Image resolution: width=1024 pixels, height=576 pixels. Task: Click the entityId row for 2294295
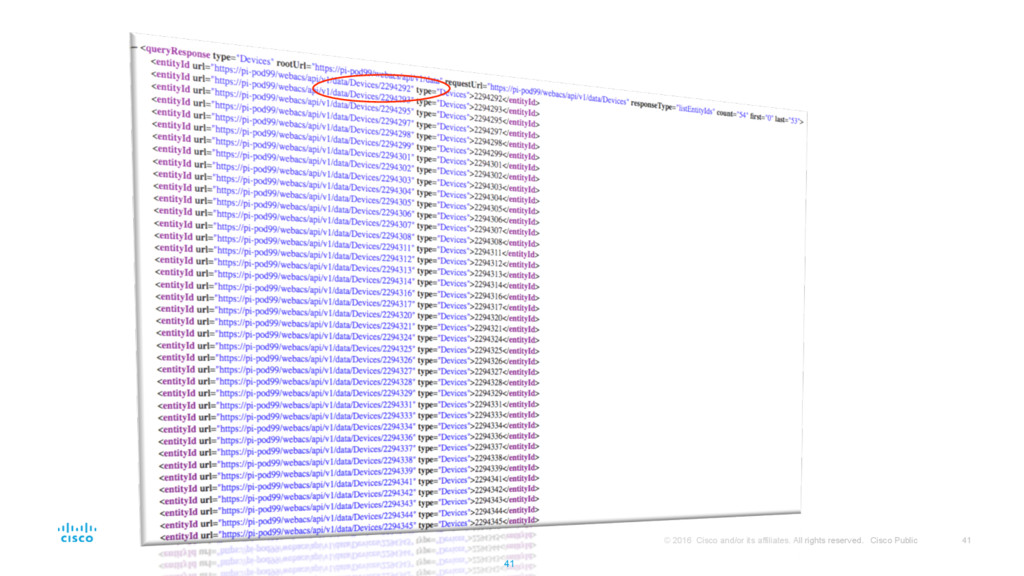(345, 105)
